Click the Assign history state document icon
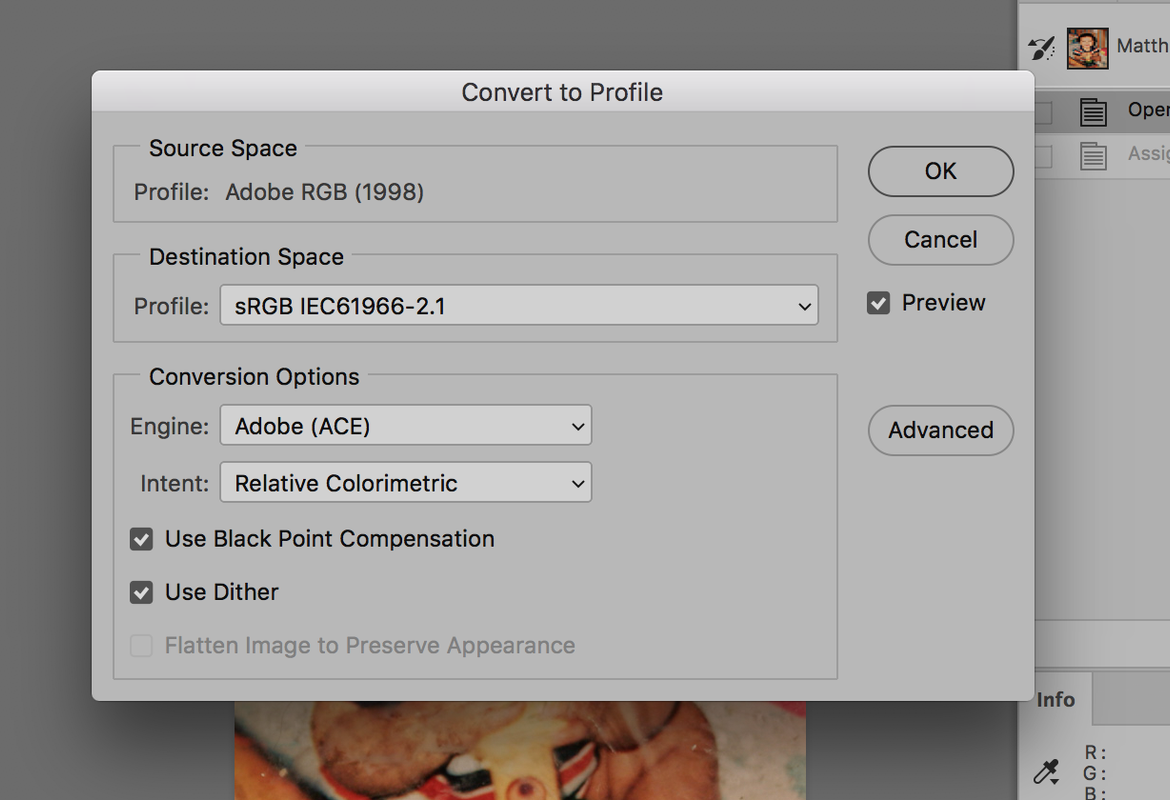This screenshot has width=1170, height=800. [x=1093, y=156]
